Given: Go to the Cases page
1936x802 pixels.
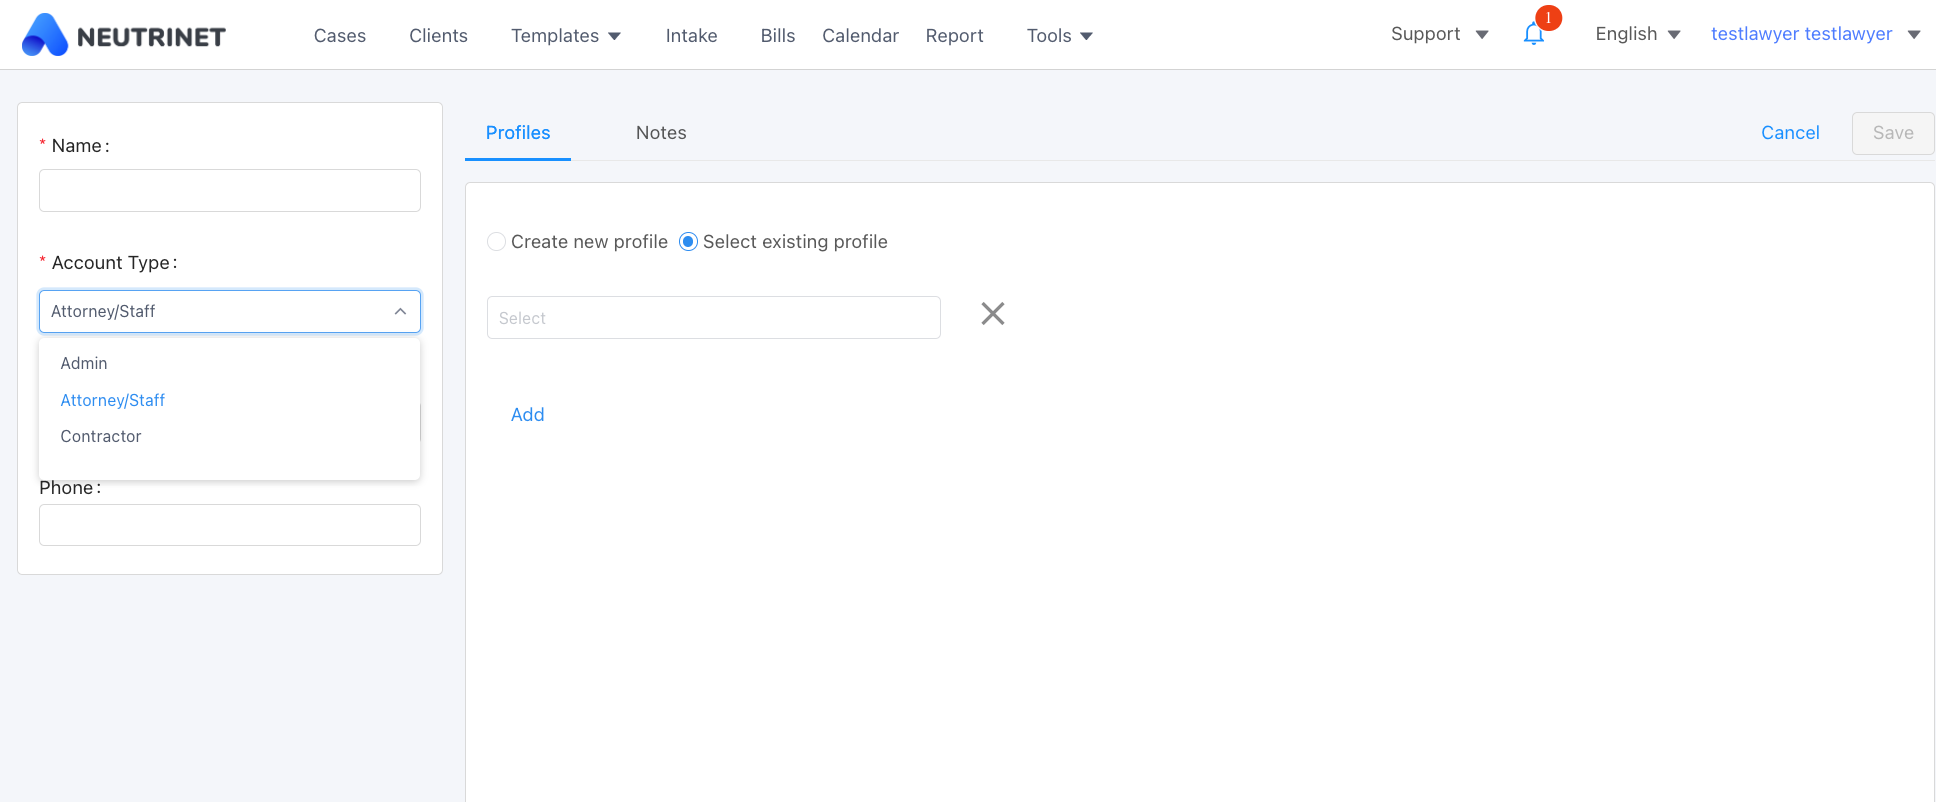Looking at the screenshot, I should (x=340, y=36).
